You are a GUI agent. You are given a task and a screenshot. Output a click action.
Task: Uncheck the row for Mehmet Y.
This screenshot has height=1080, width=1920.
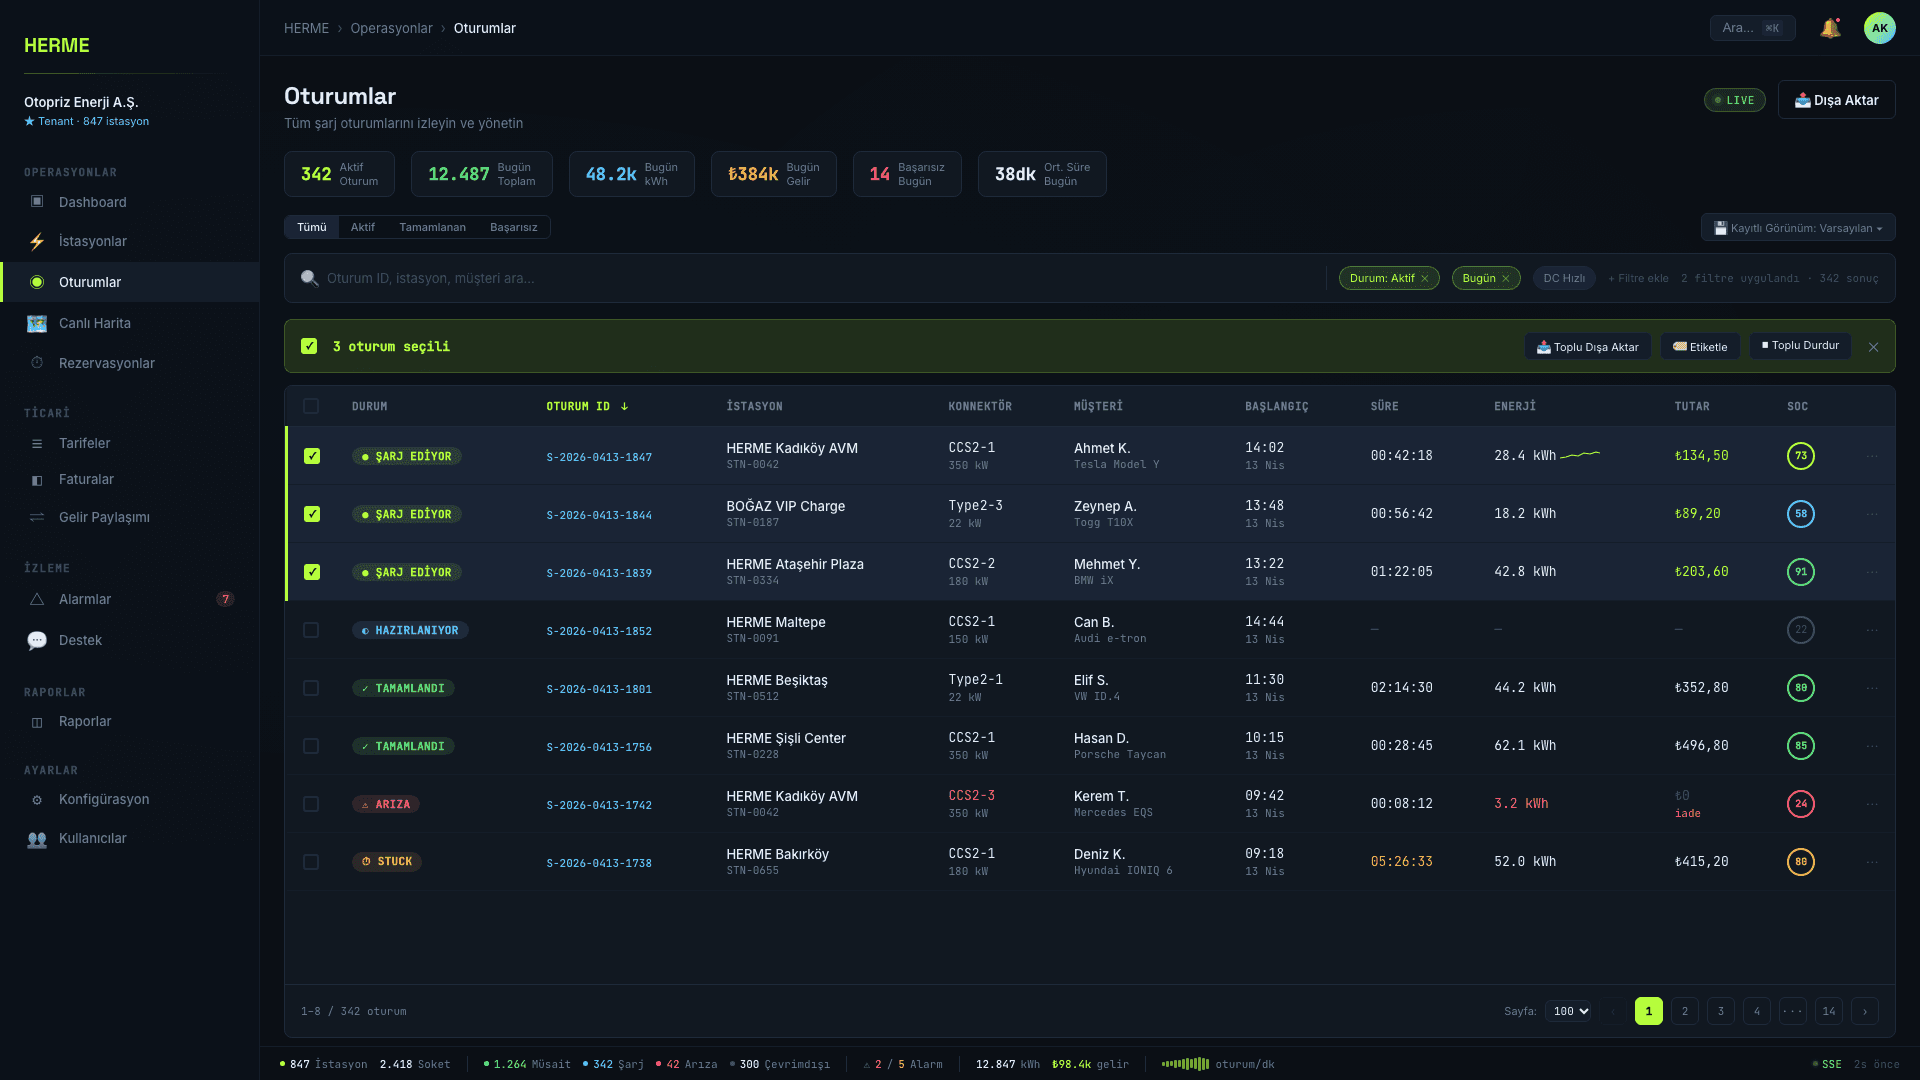312,572
